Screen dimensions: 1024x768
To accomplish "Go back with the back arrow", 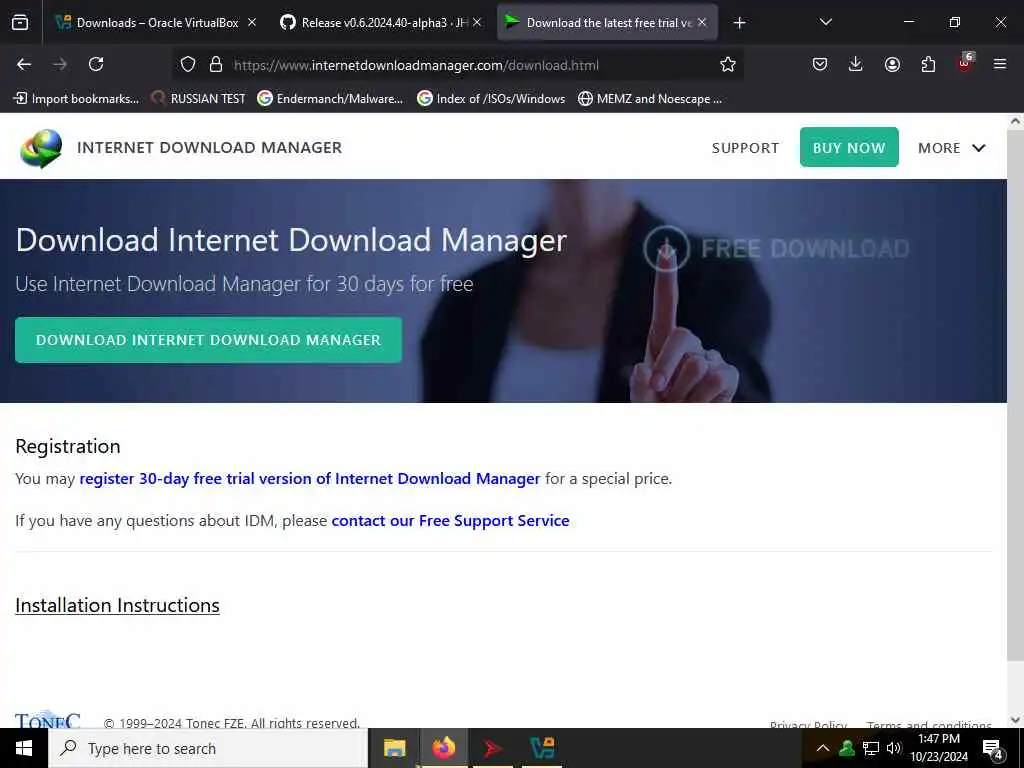I will [x=24, y=64].
